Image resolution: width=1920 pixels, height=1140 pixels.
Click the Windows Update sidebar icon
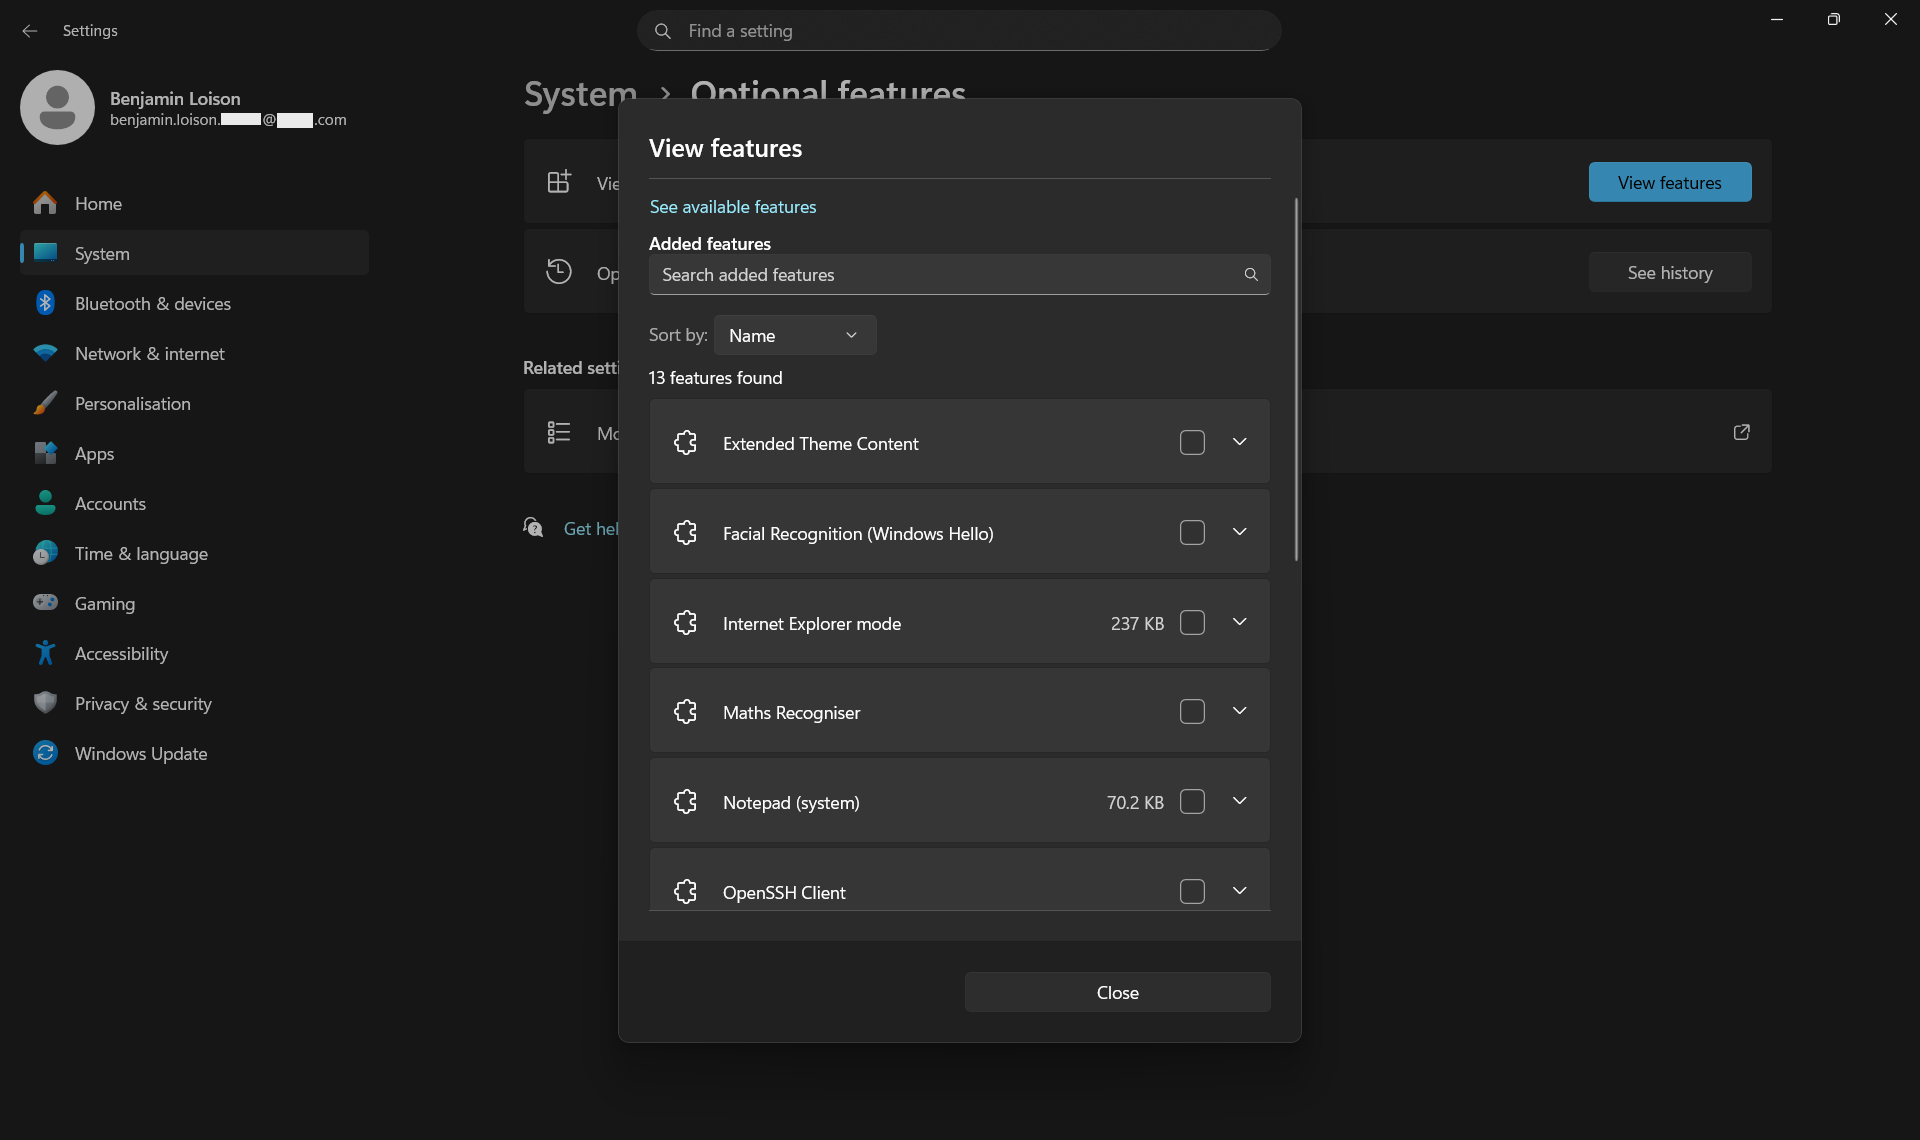pyautogui.click(x=45, y=753)
